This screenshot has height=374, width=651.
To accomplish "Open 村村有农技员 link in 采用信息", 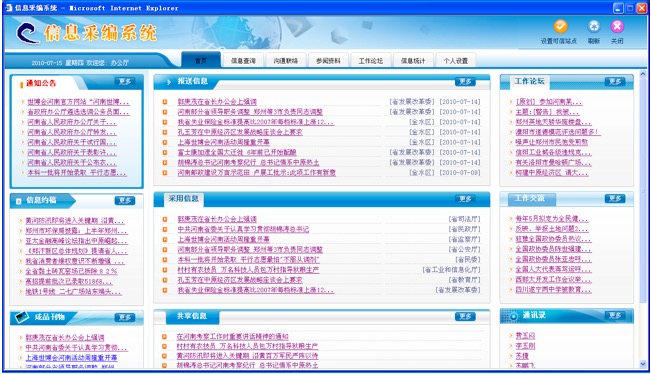I will click(248, 270).
